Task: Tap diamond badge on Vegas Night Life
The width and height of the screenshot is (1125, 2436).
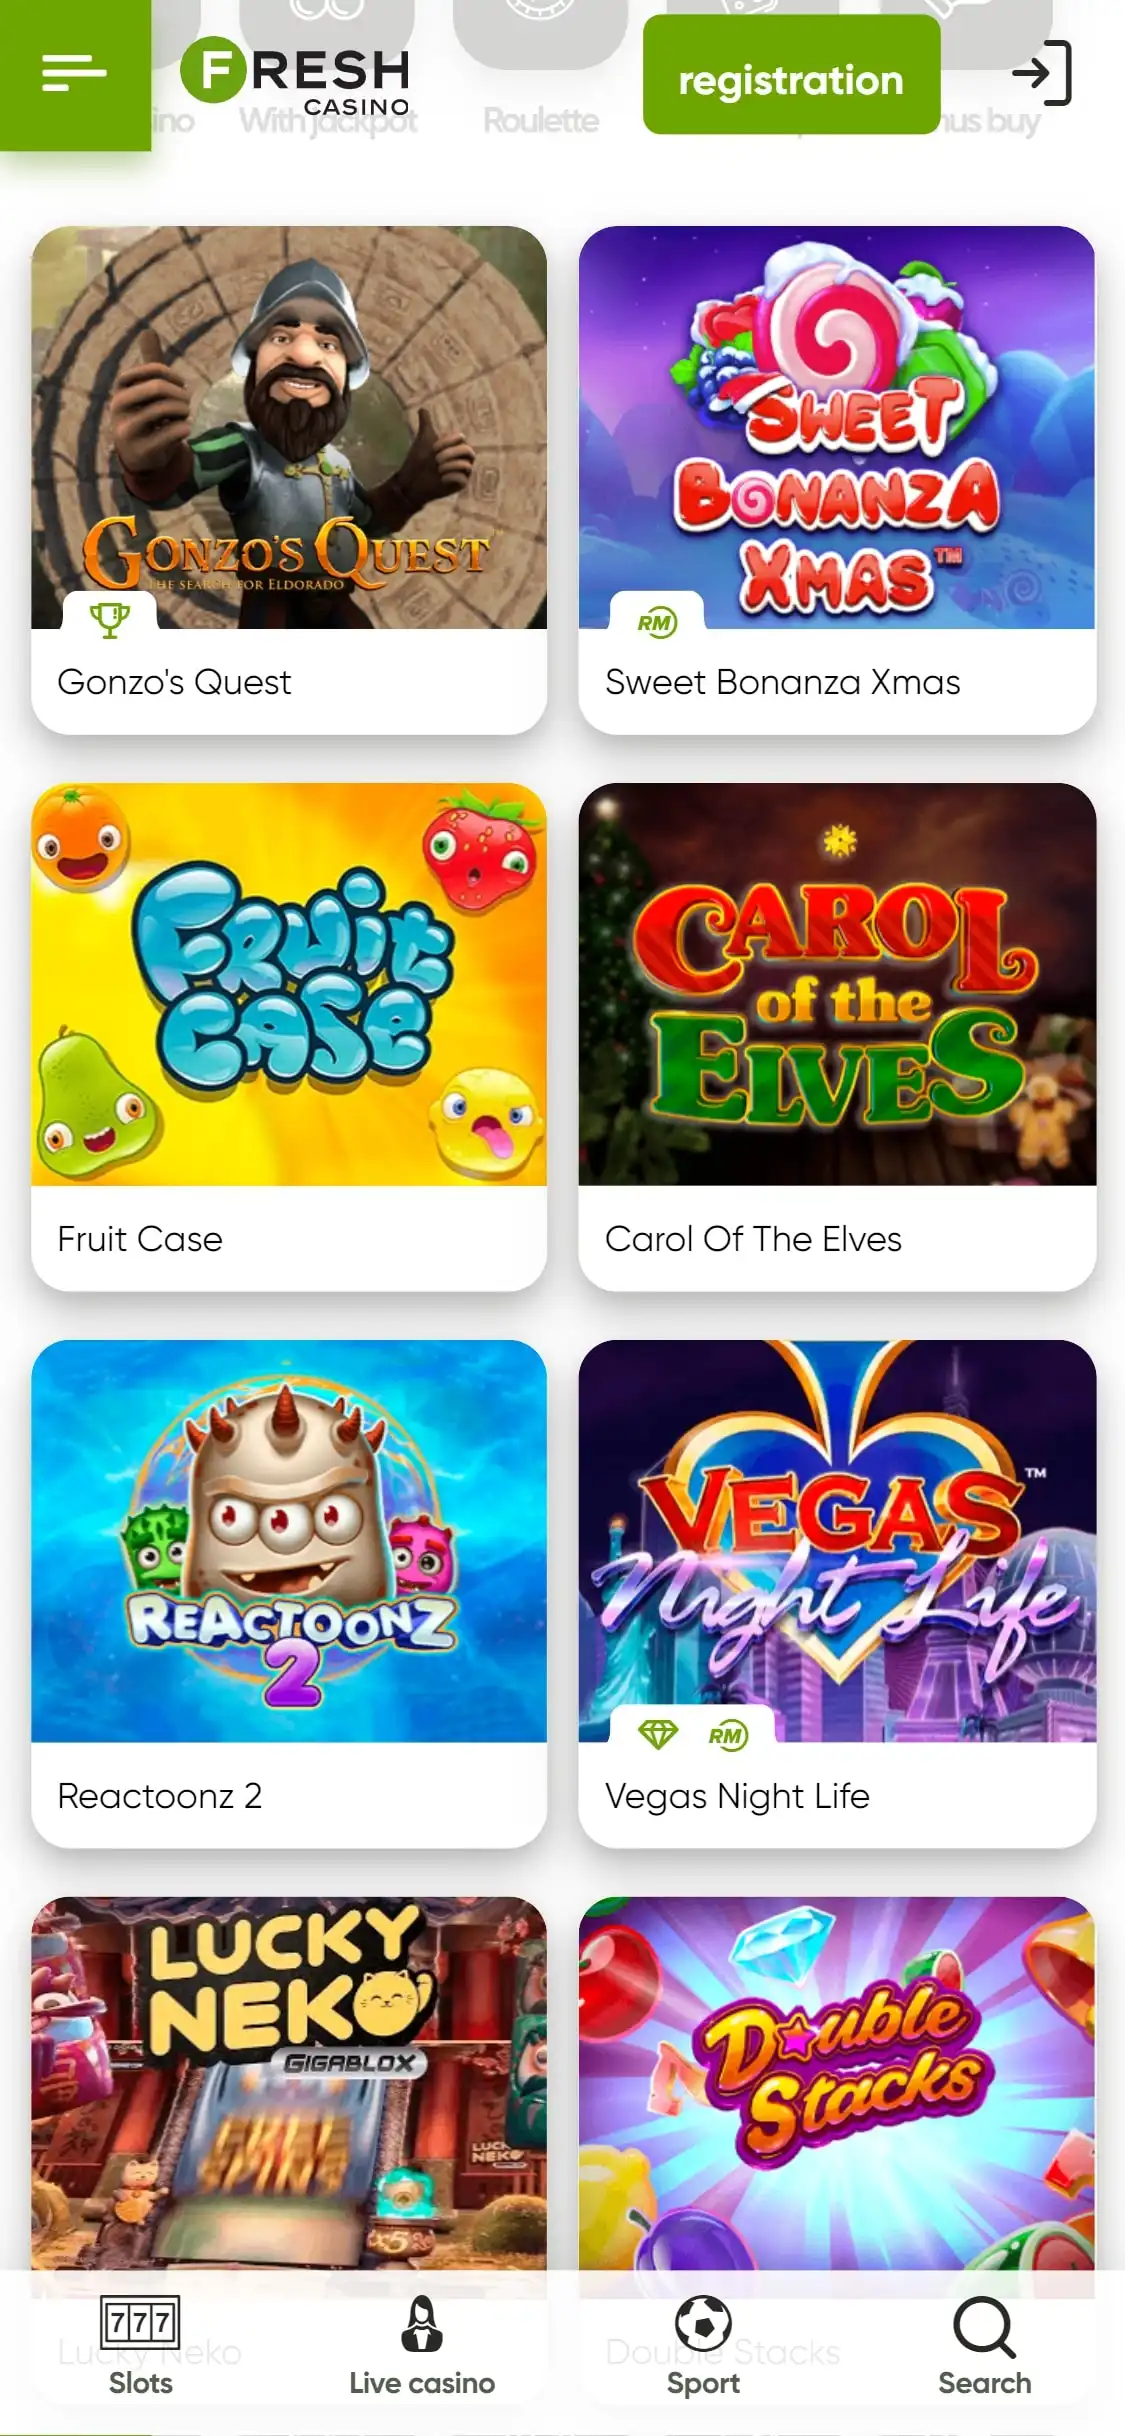Action: (x=658, y=1734)
